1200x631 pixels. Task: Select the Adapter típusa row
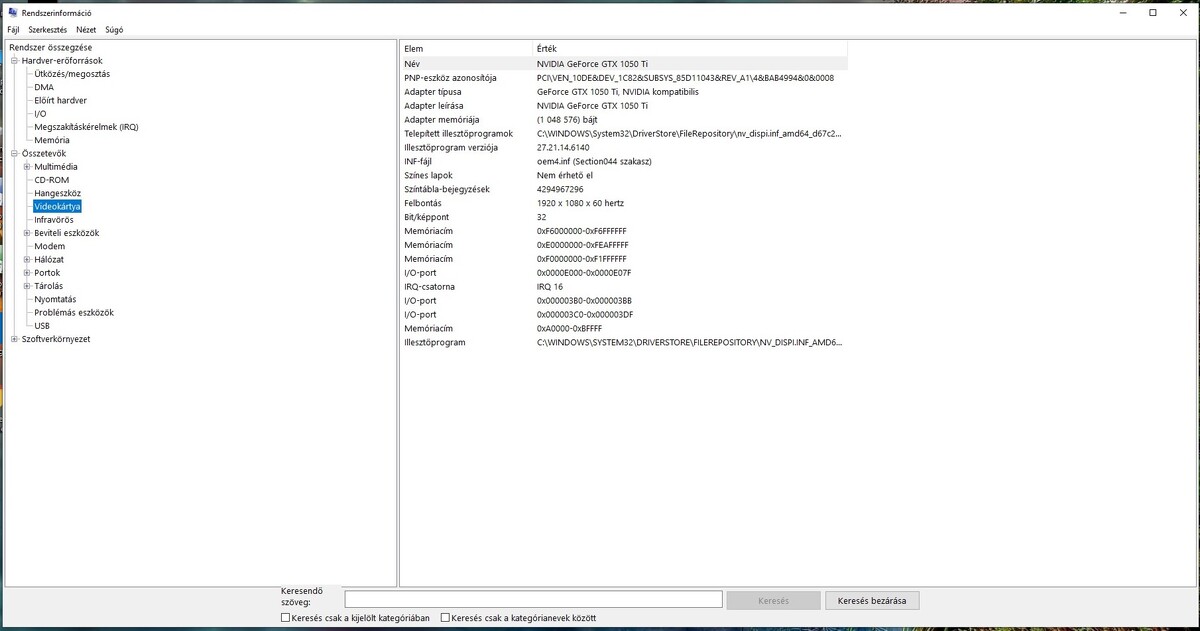pyautogui.click(x=624, y=92)
